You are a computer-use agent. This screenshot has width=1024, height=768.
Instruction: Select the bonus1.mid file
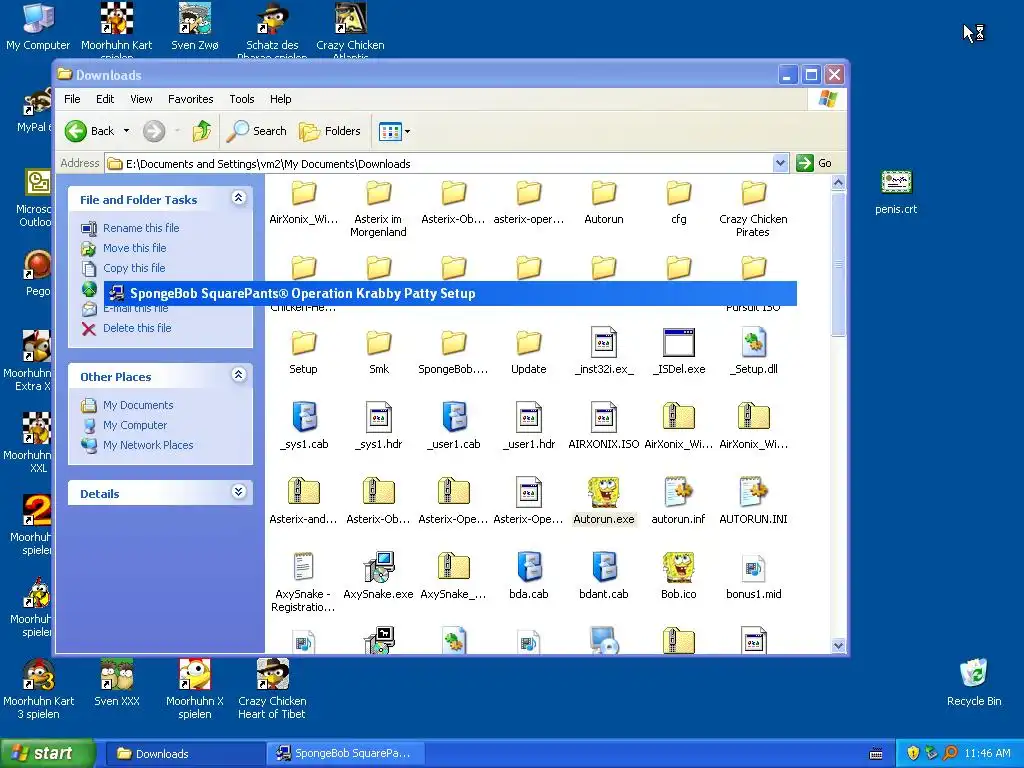[754, 577]
